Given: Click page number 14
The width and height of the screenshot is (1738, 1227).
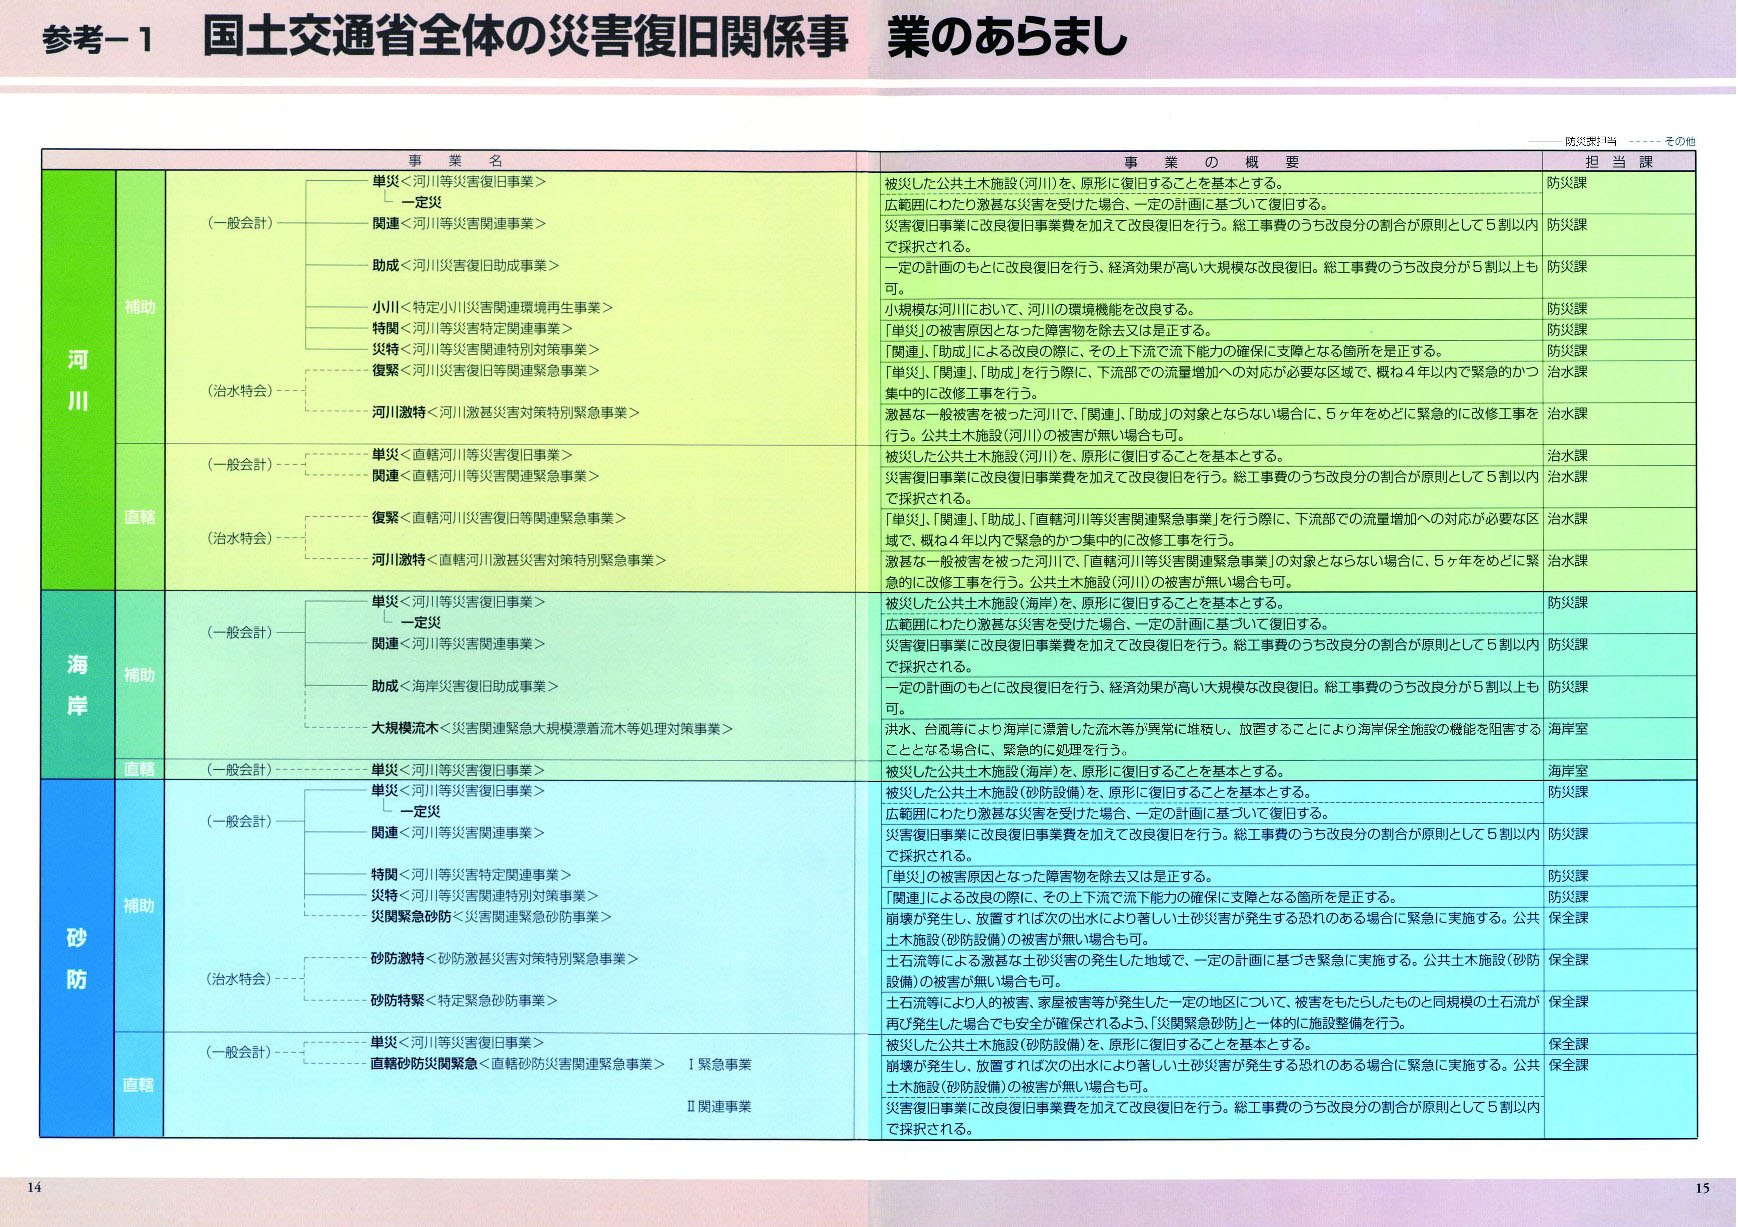Looking at the screenshot, I should (34, 1188).
